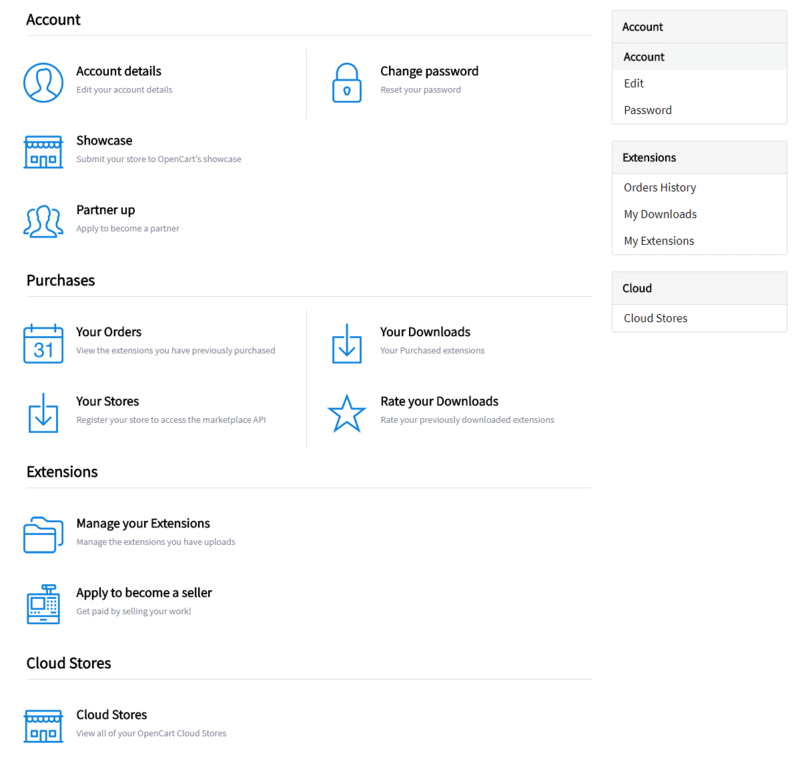
Task: Click the Change password padlock icon
Action: [x=346, y=82]
